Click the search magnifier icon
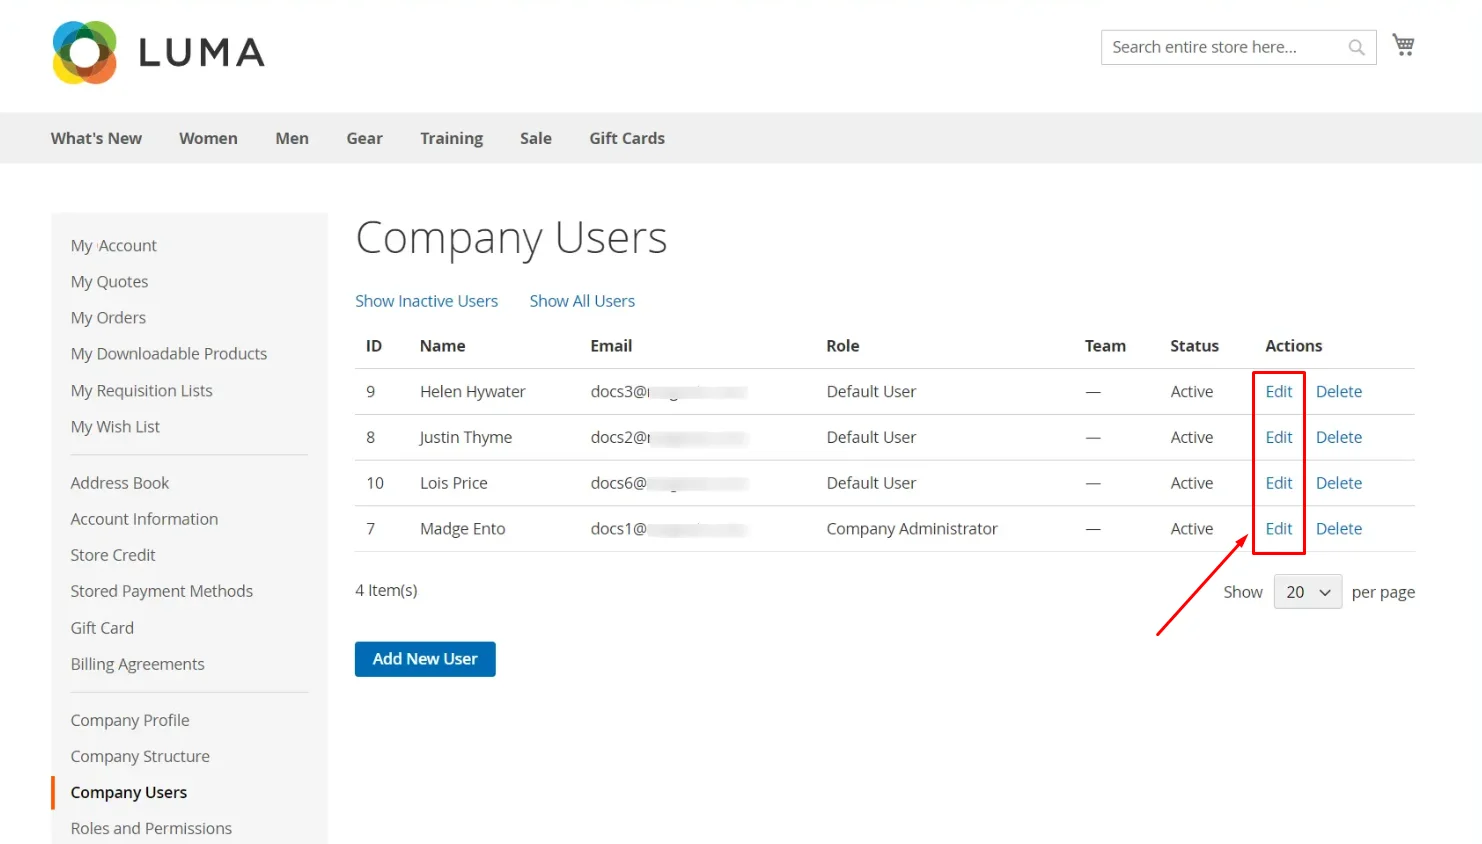 pos(1356,47)
